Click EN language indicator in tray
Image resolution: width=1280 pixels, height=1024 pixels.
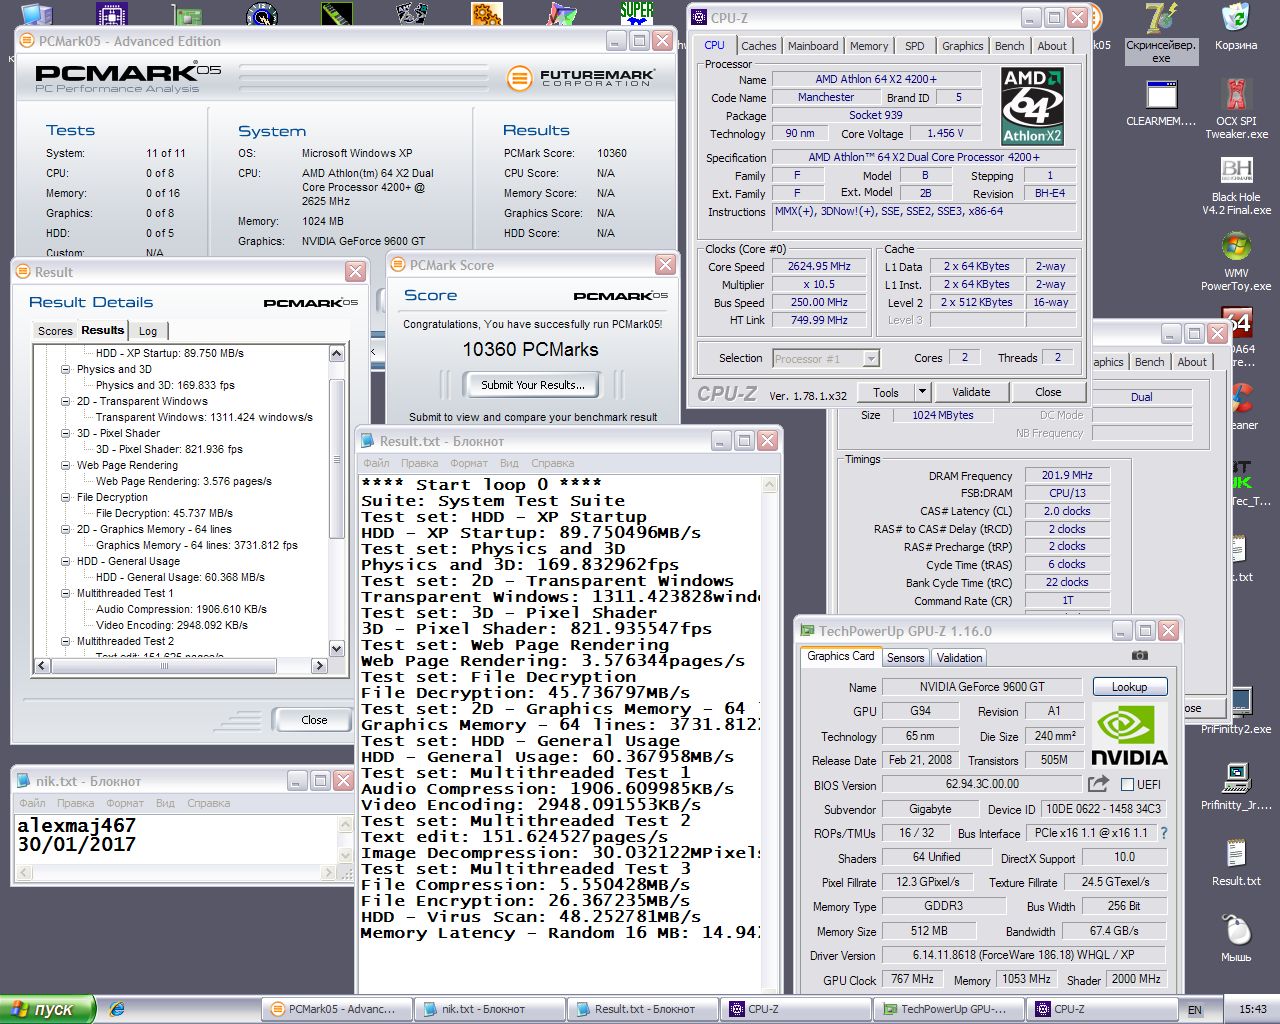tap(1195, 1010)
